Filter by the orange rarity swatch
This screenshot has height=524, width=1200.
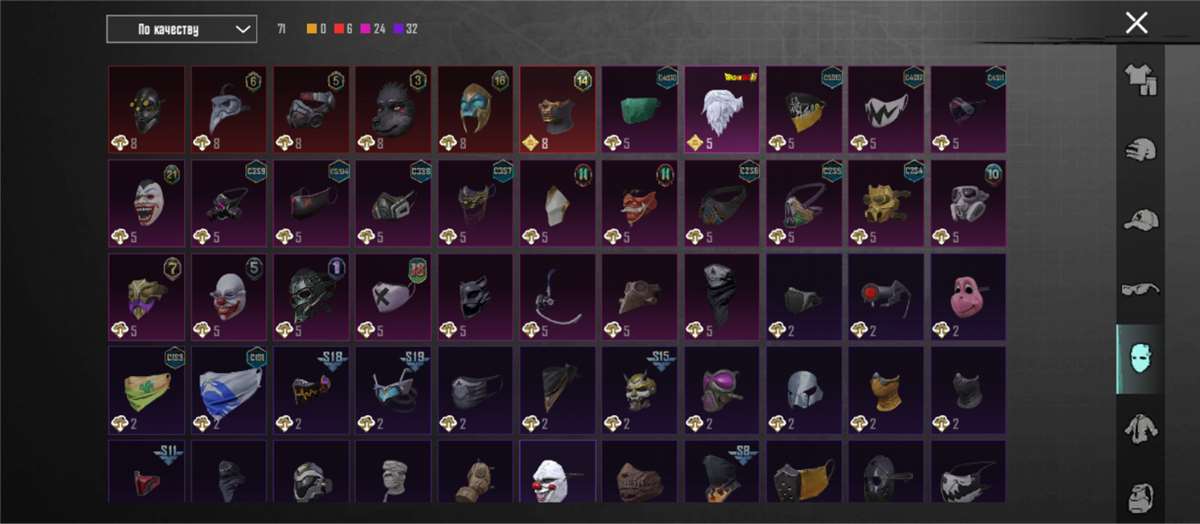pyautogui.click(x=311, y=29)
